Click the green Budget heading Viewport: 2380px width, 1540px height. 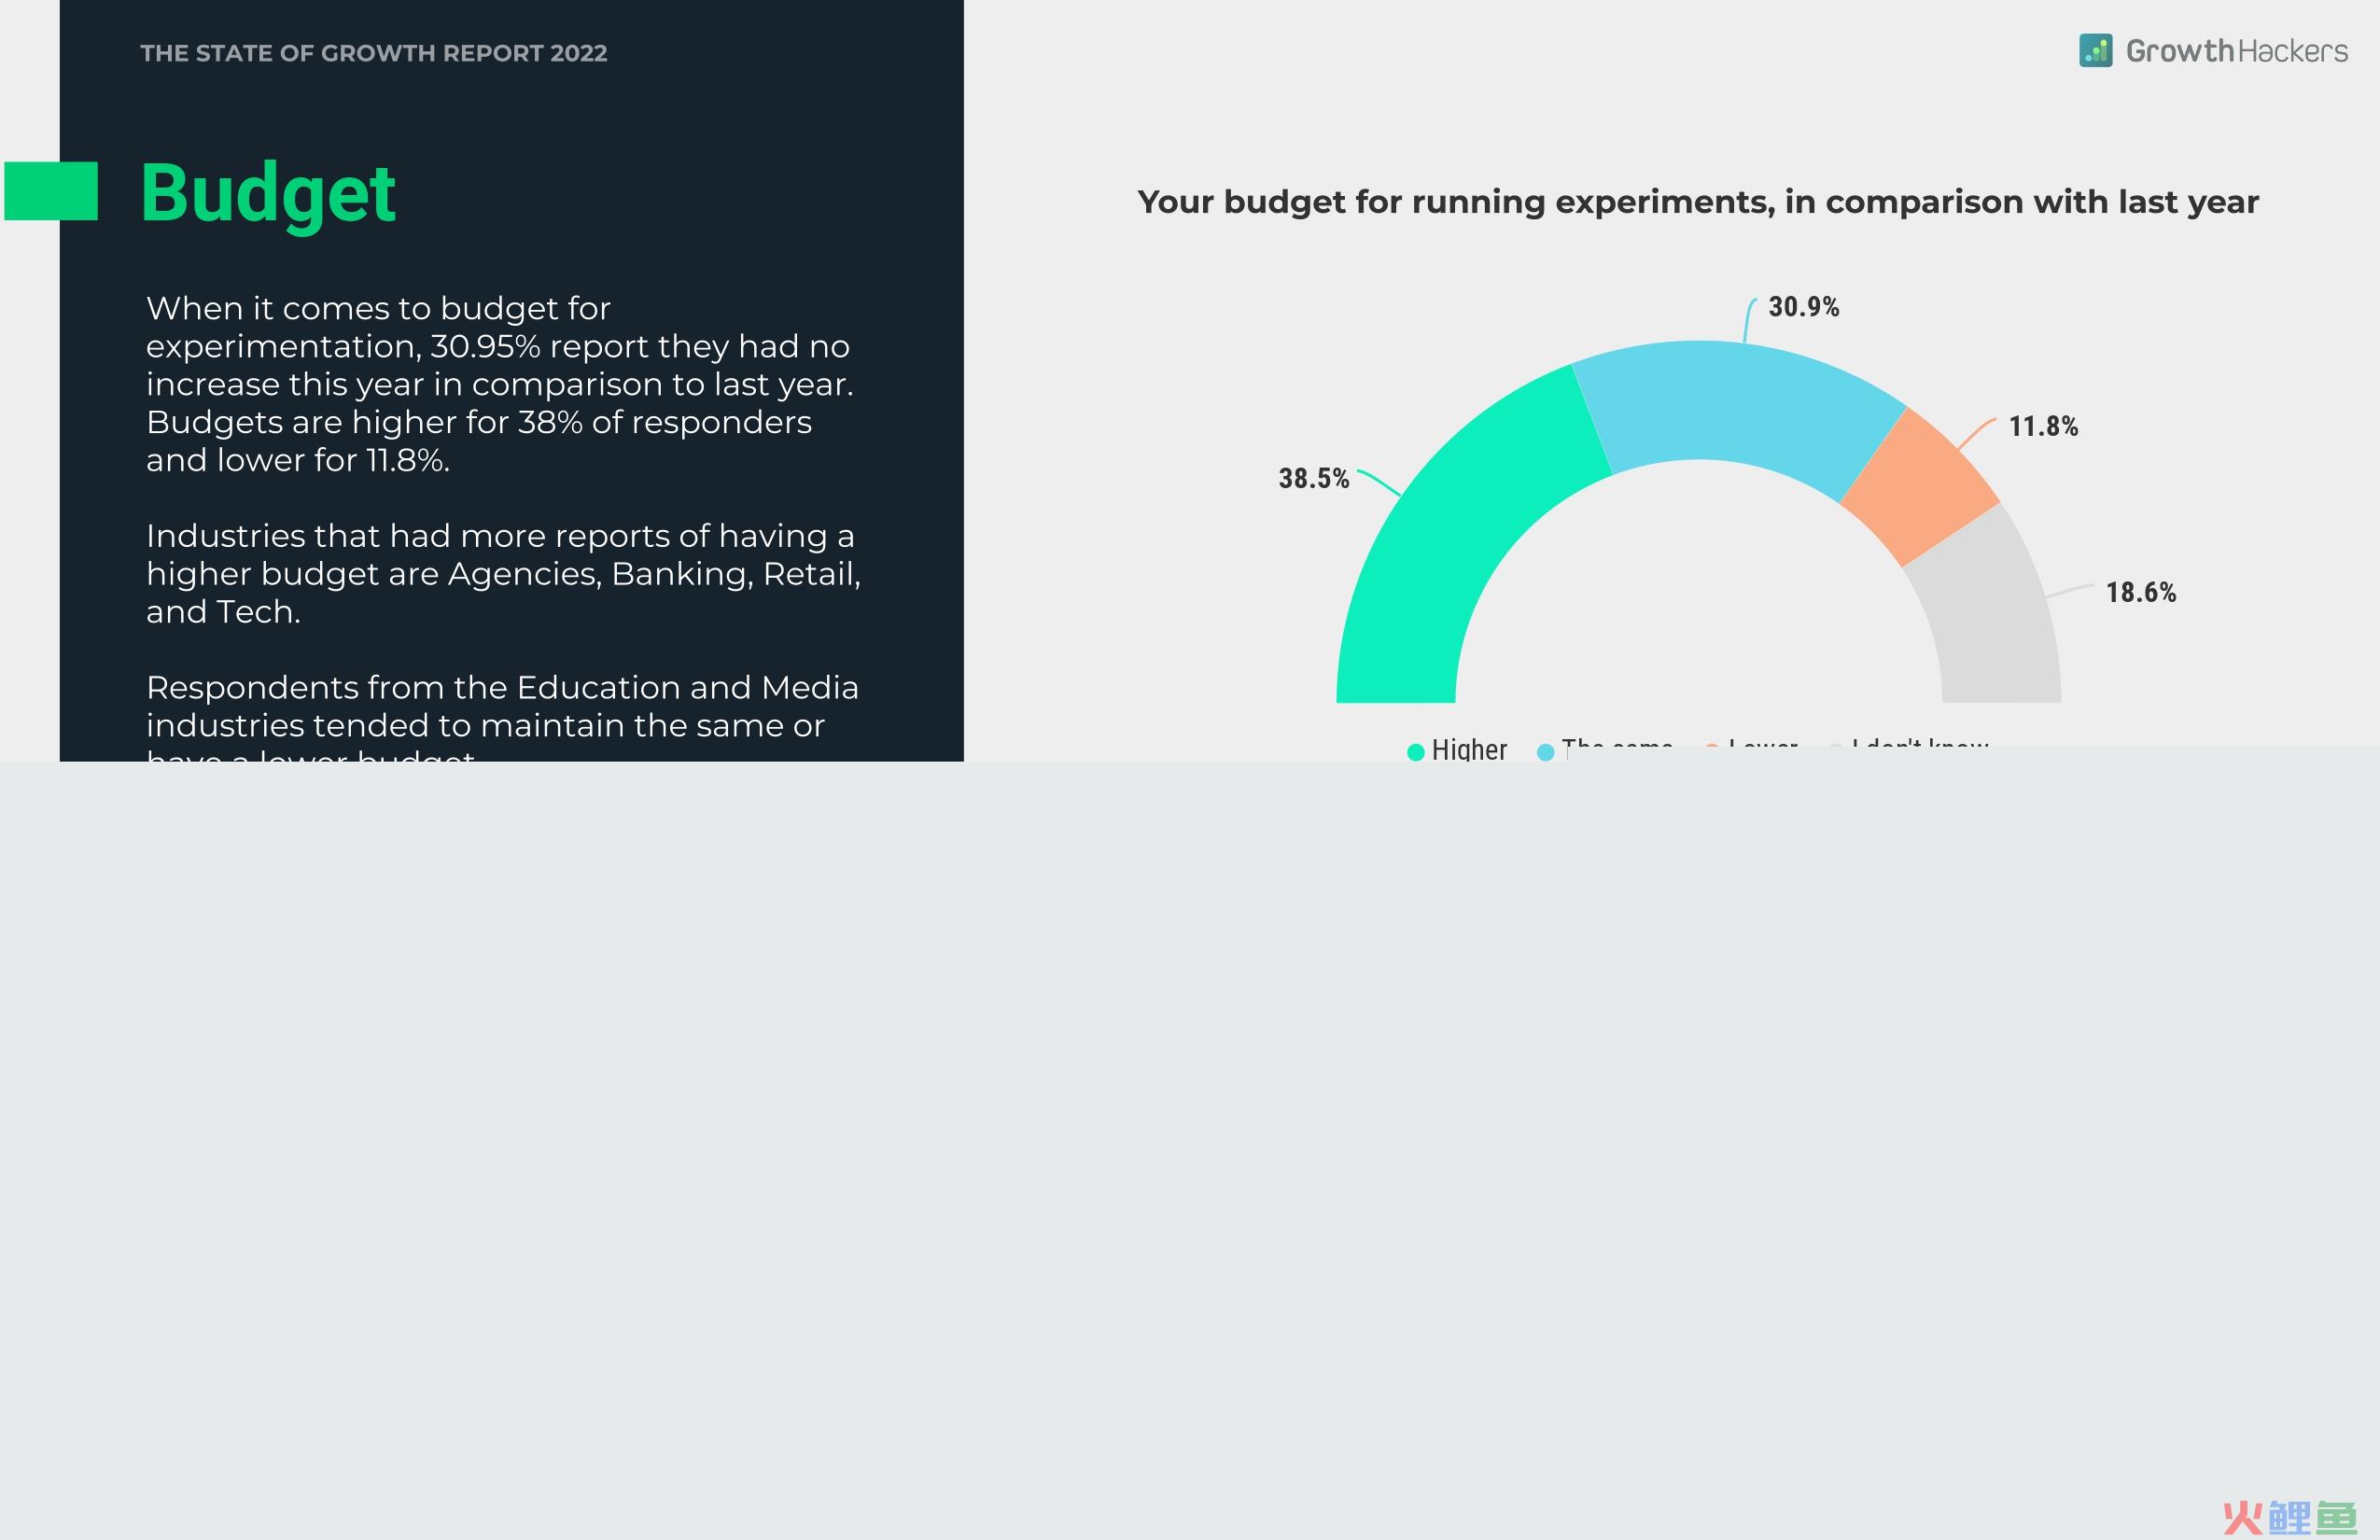(268, 193)
